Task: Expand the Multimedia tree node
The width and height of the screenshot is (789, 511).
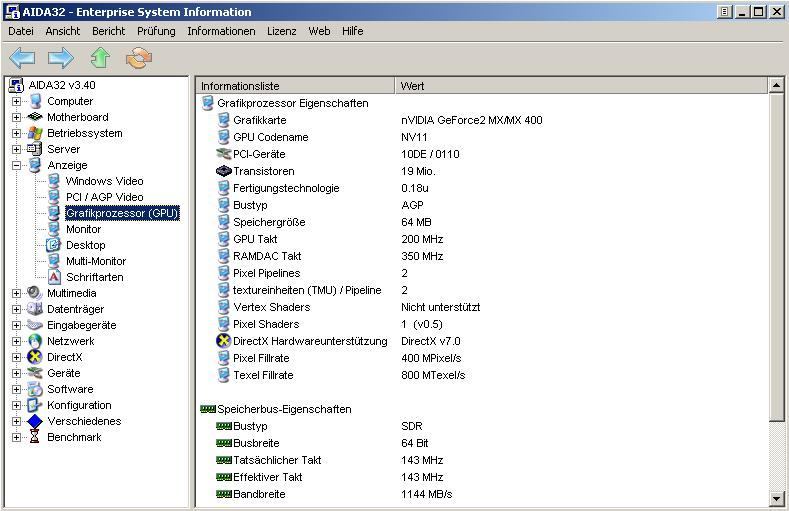Action: coord(17,293)
